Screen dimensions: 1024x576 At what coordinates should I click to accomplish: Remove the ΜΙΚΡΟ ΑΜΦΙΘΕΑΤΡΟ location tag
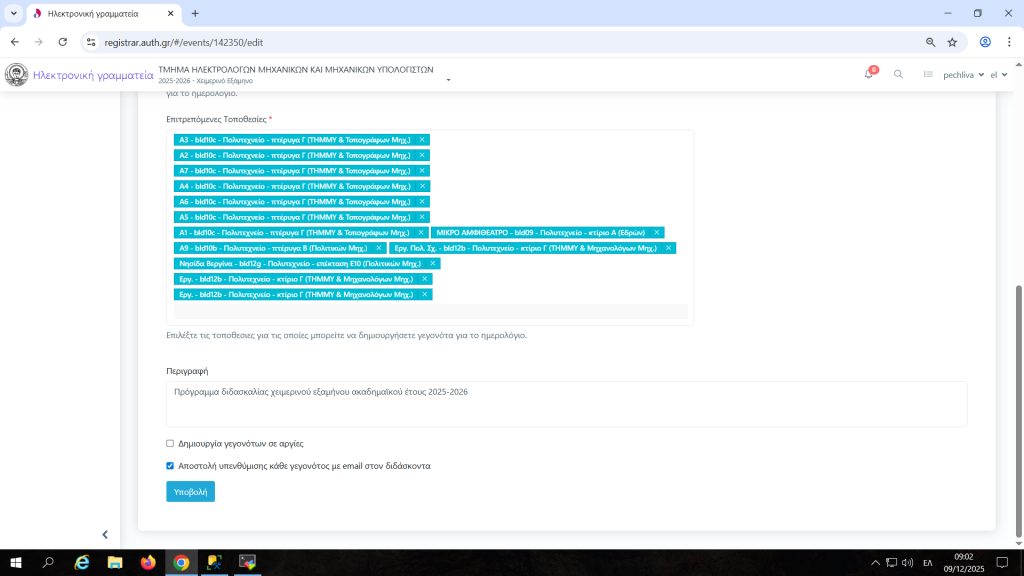(x=657, y=232)
